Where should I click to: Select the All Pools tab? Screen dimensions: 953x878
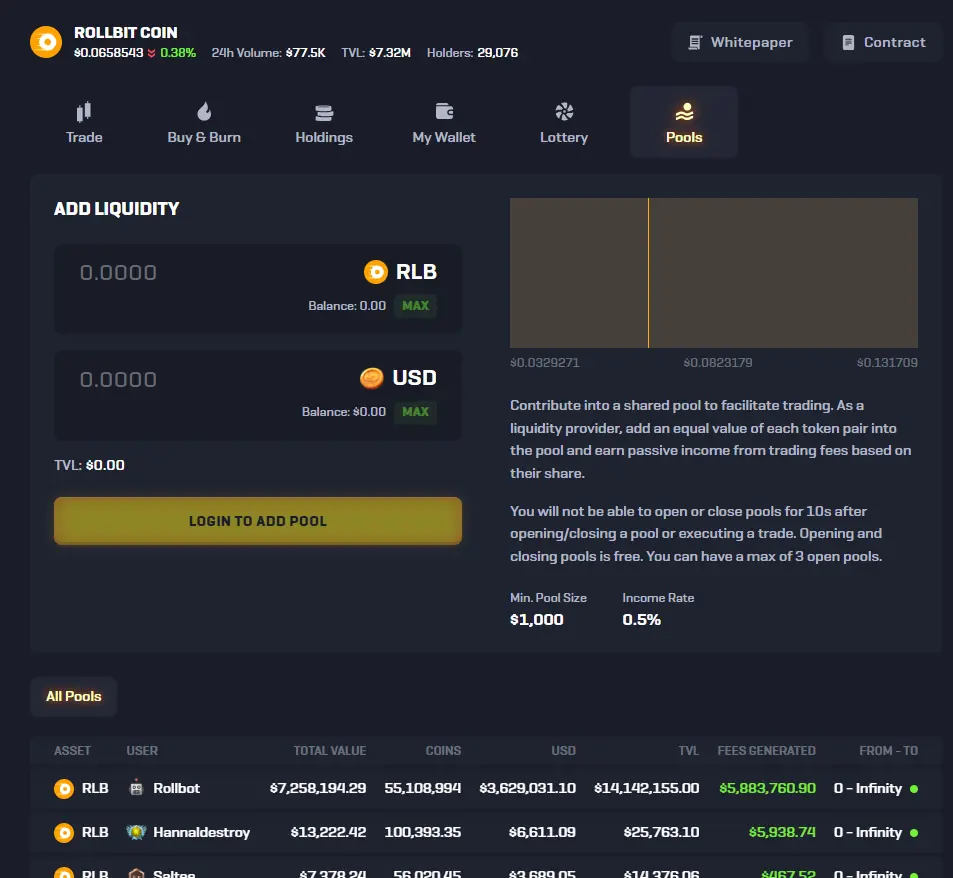74,696
